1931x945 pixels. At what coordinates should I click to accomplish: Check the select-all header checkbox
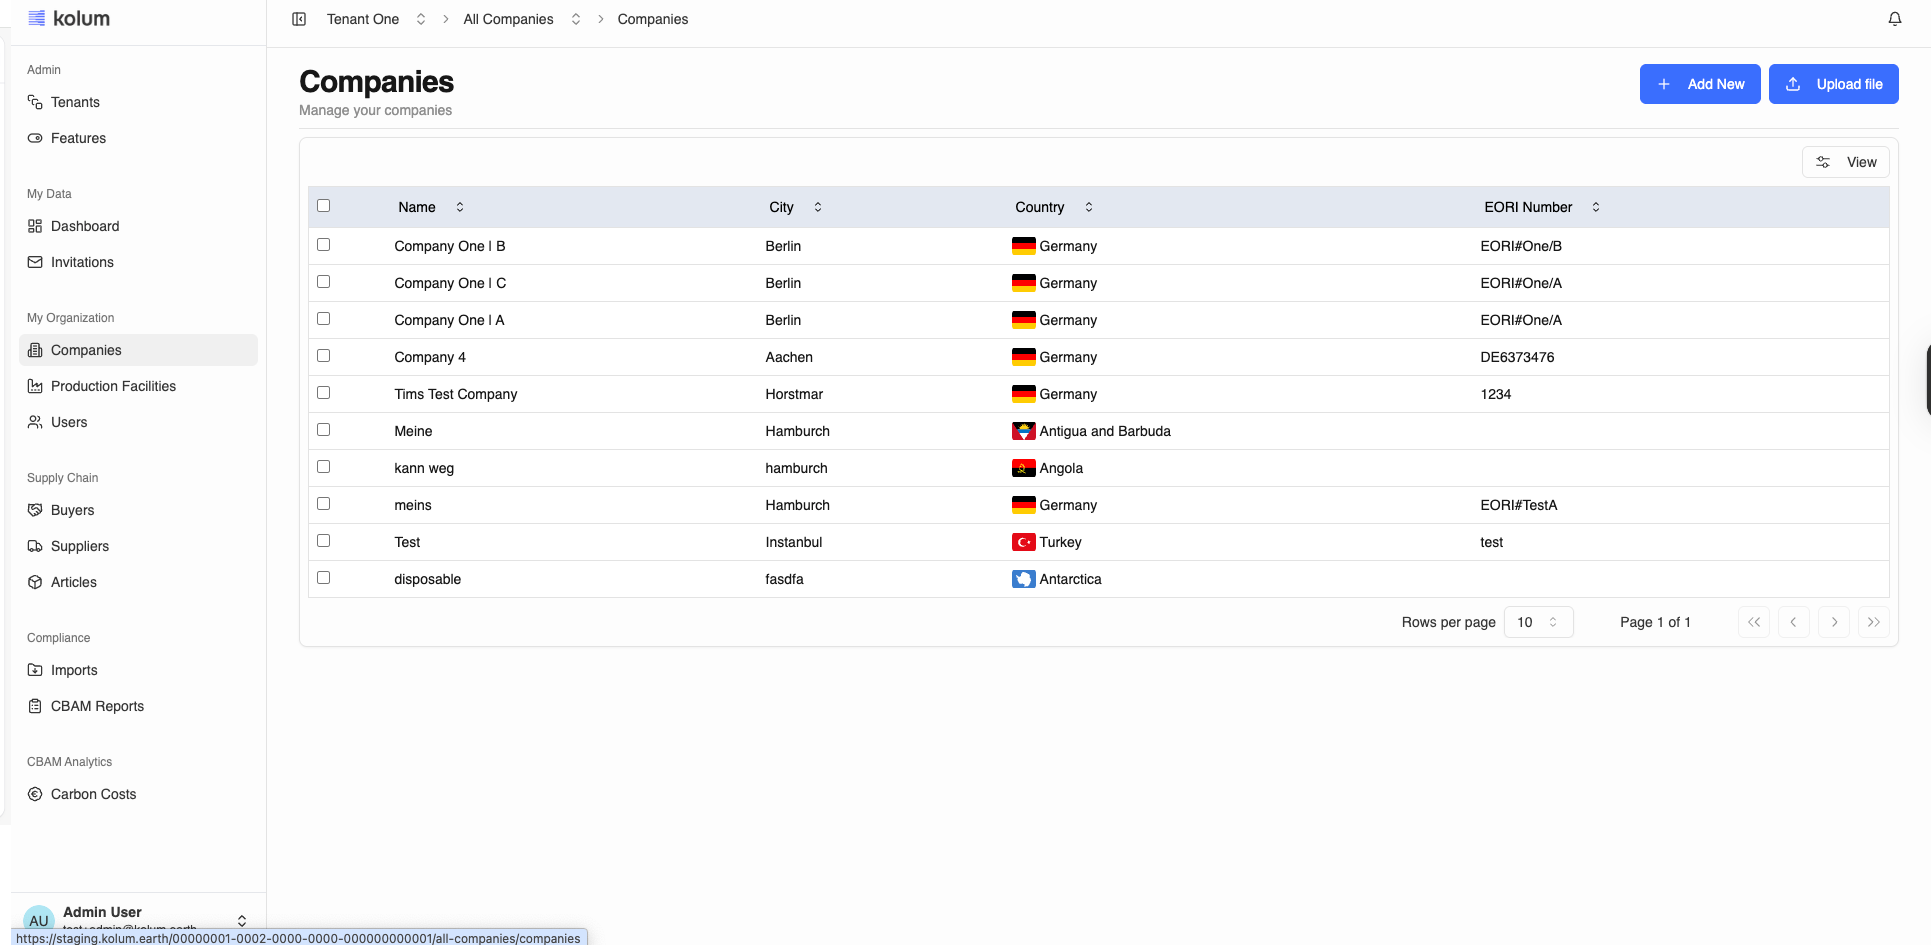[x=323, y=206]
